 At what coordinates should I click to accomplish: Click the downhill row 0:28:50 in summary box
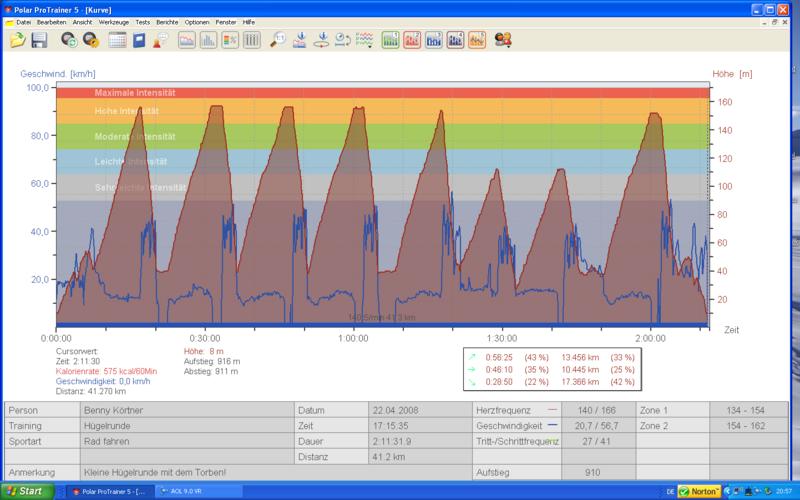552,382
